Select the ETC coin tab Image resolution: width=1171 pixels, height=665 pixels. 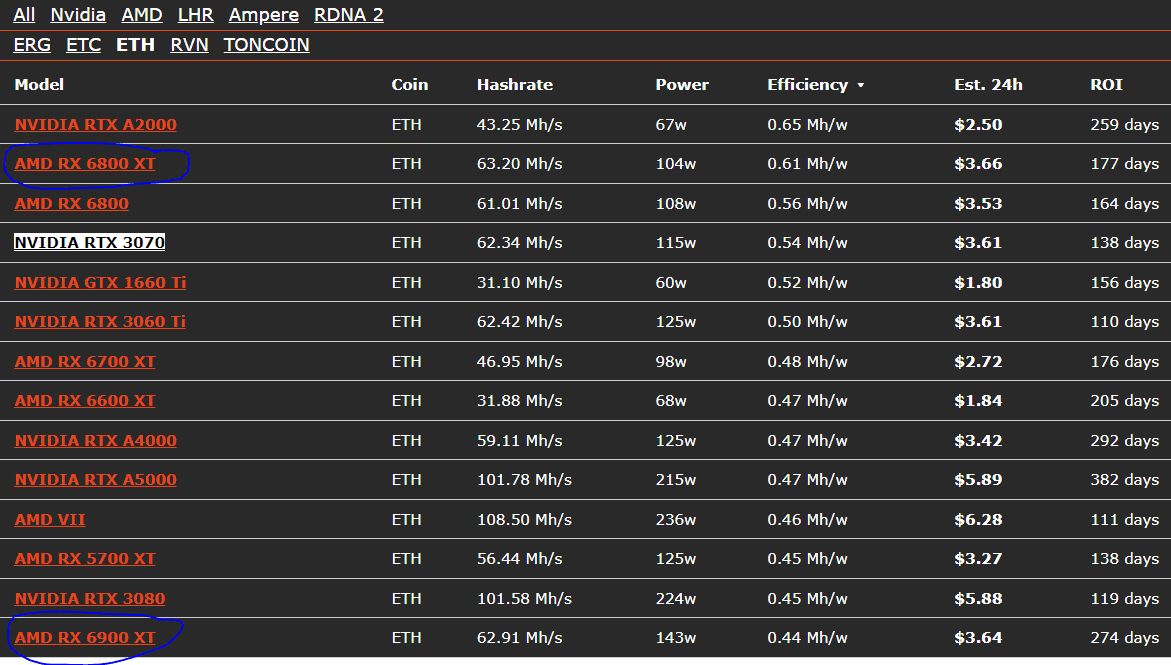coord(83,45)
